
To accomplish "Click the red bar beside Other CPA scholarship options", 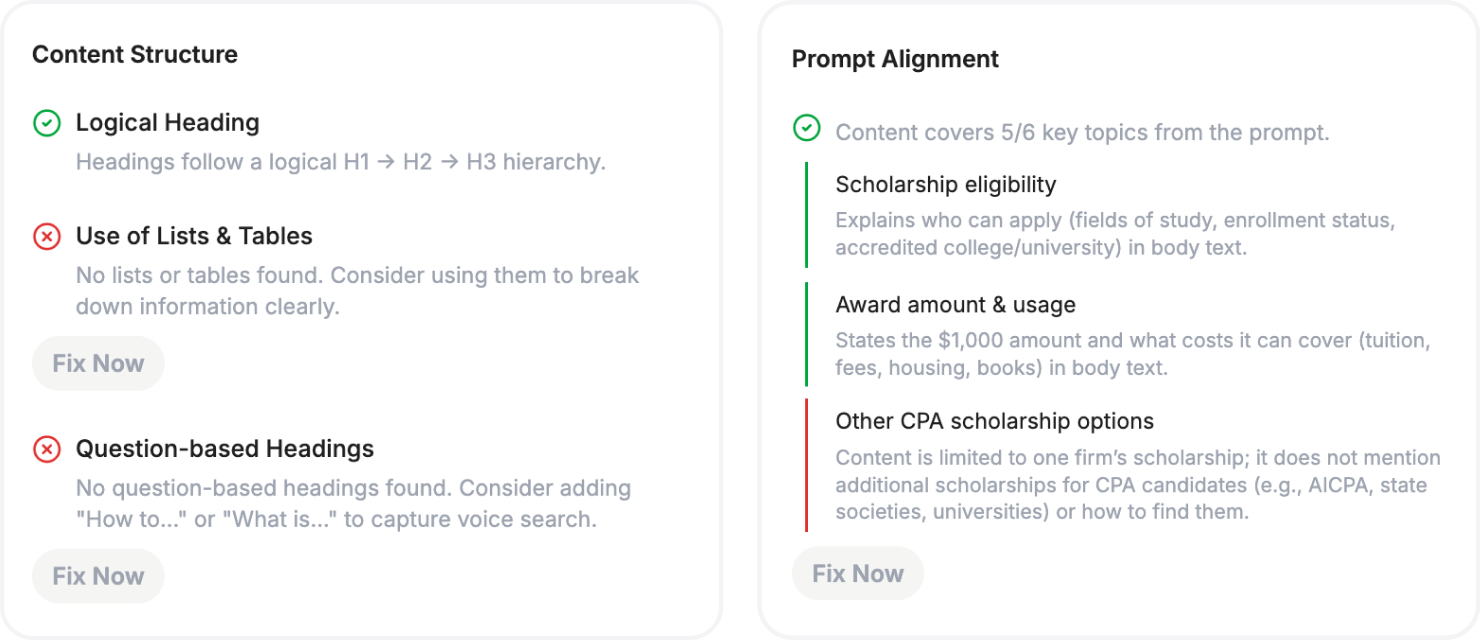I will tap(806, 465).
